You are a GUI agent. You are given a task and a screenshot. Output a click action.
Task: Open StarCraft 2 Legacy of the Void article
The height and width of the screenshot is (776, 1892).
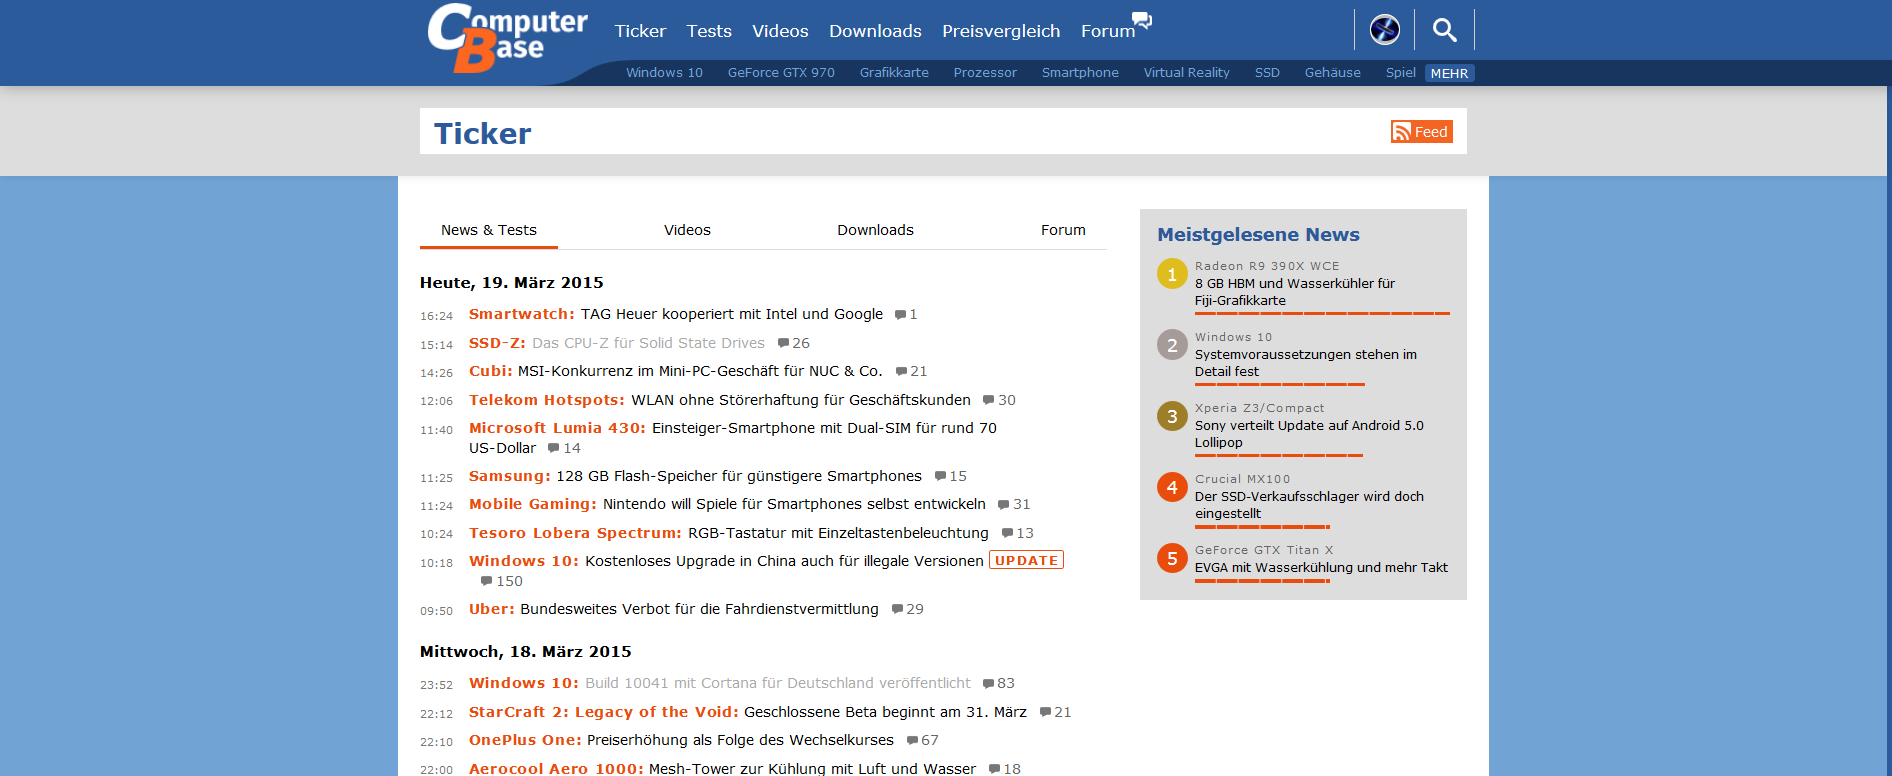coord(748,712)
